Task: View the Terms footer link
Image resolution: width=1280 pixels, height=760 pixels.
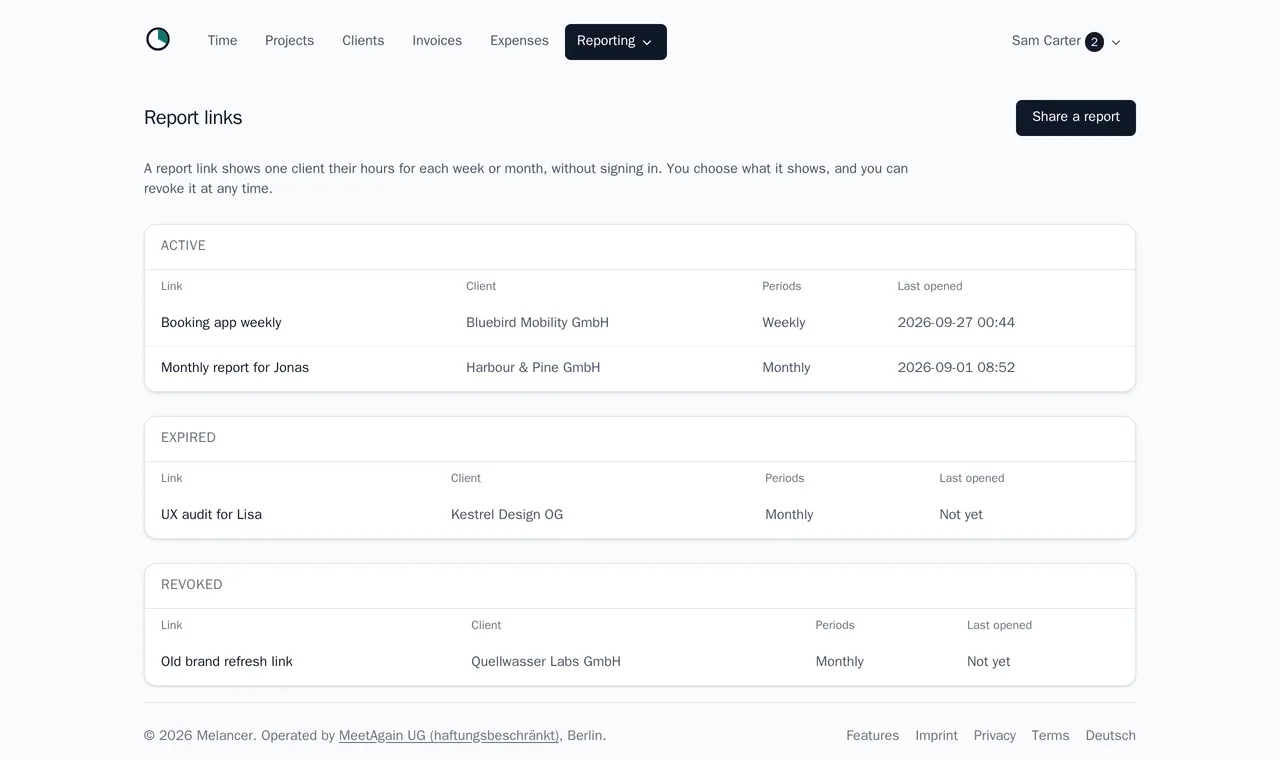Action: click(1050, 736)
